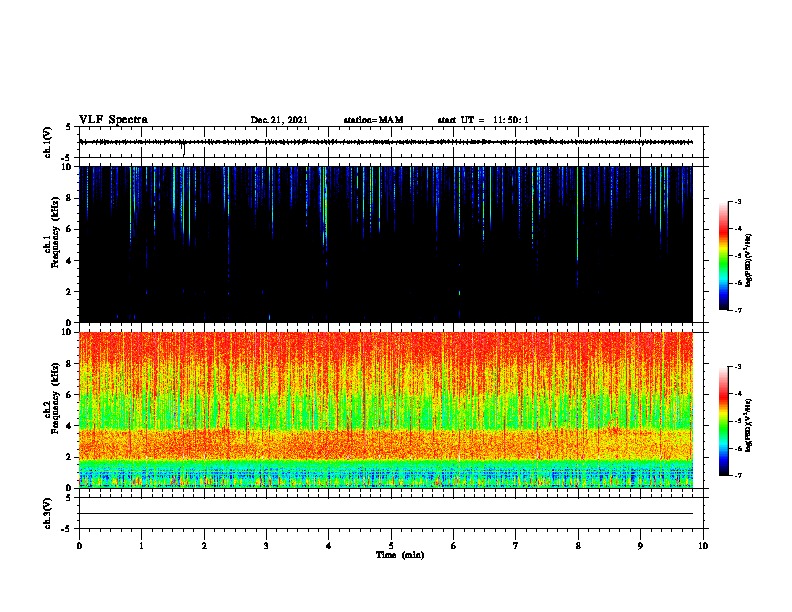Click the color scale bar beside ch.1 spectrogram
The width and height of the screenshot is (792, 612).
(x=724, y=256)
